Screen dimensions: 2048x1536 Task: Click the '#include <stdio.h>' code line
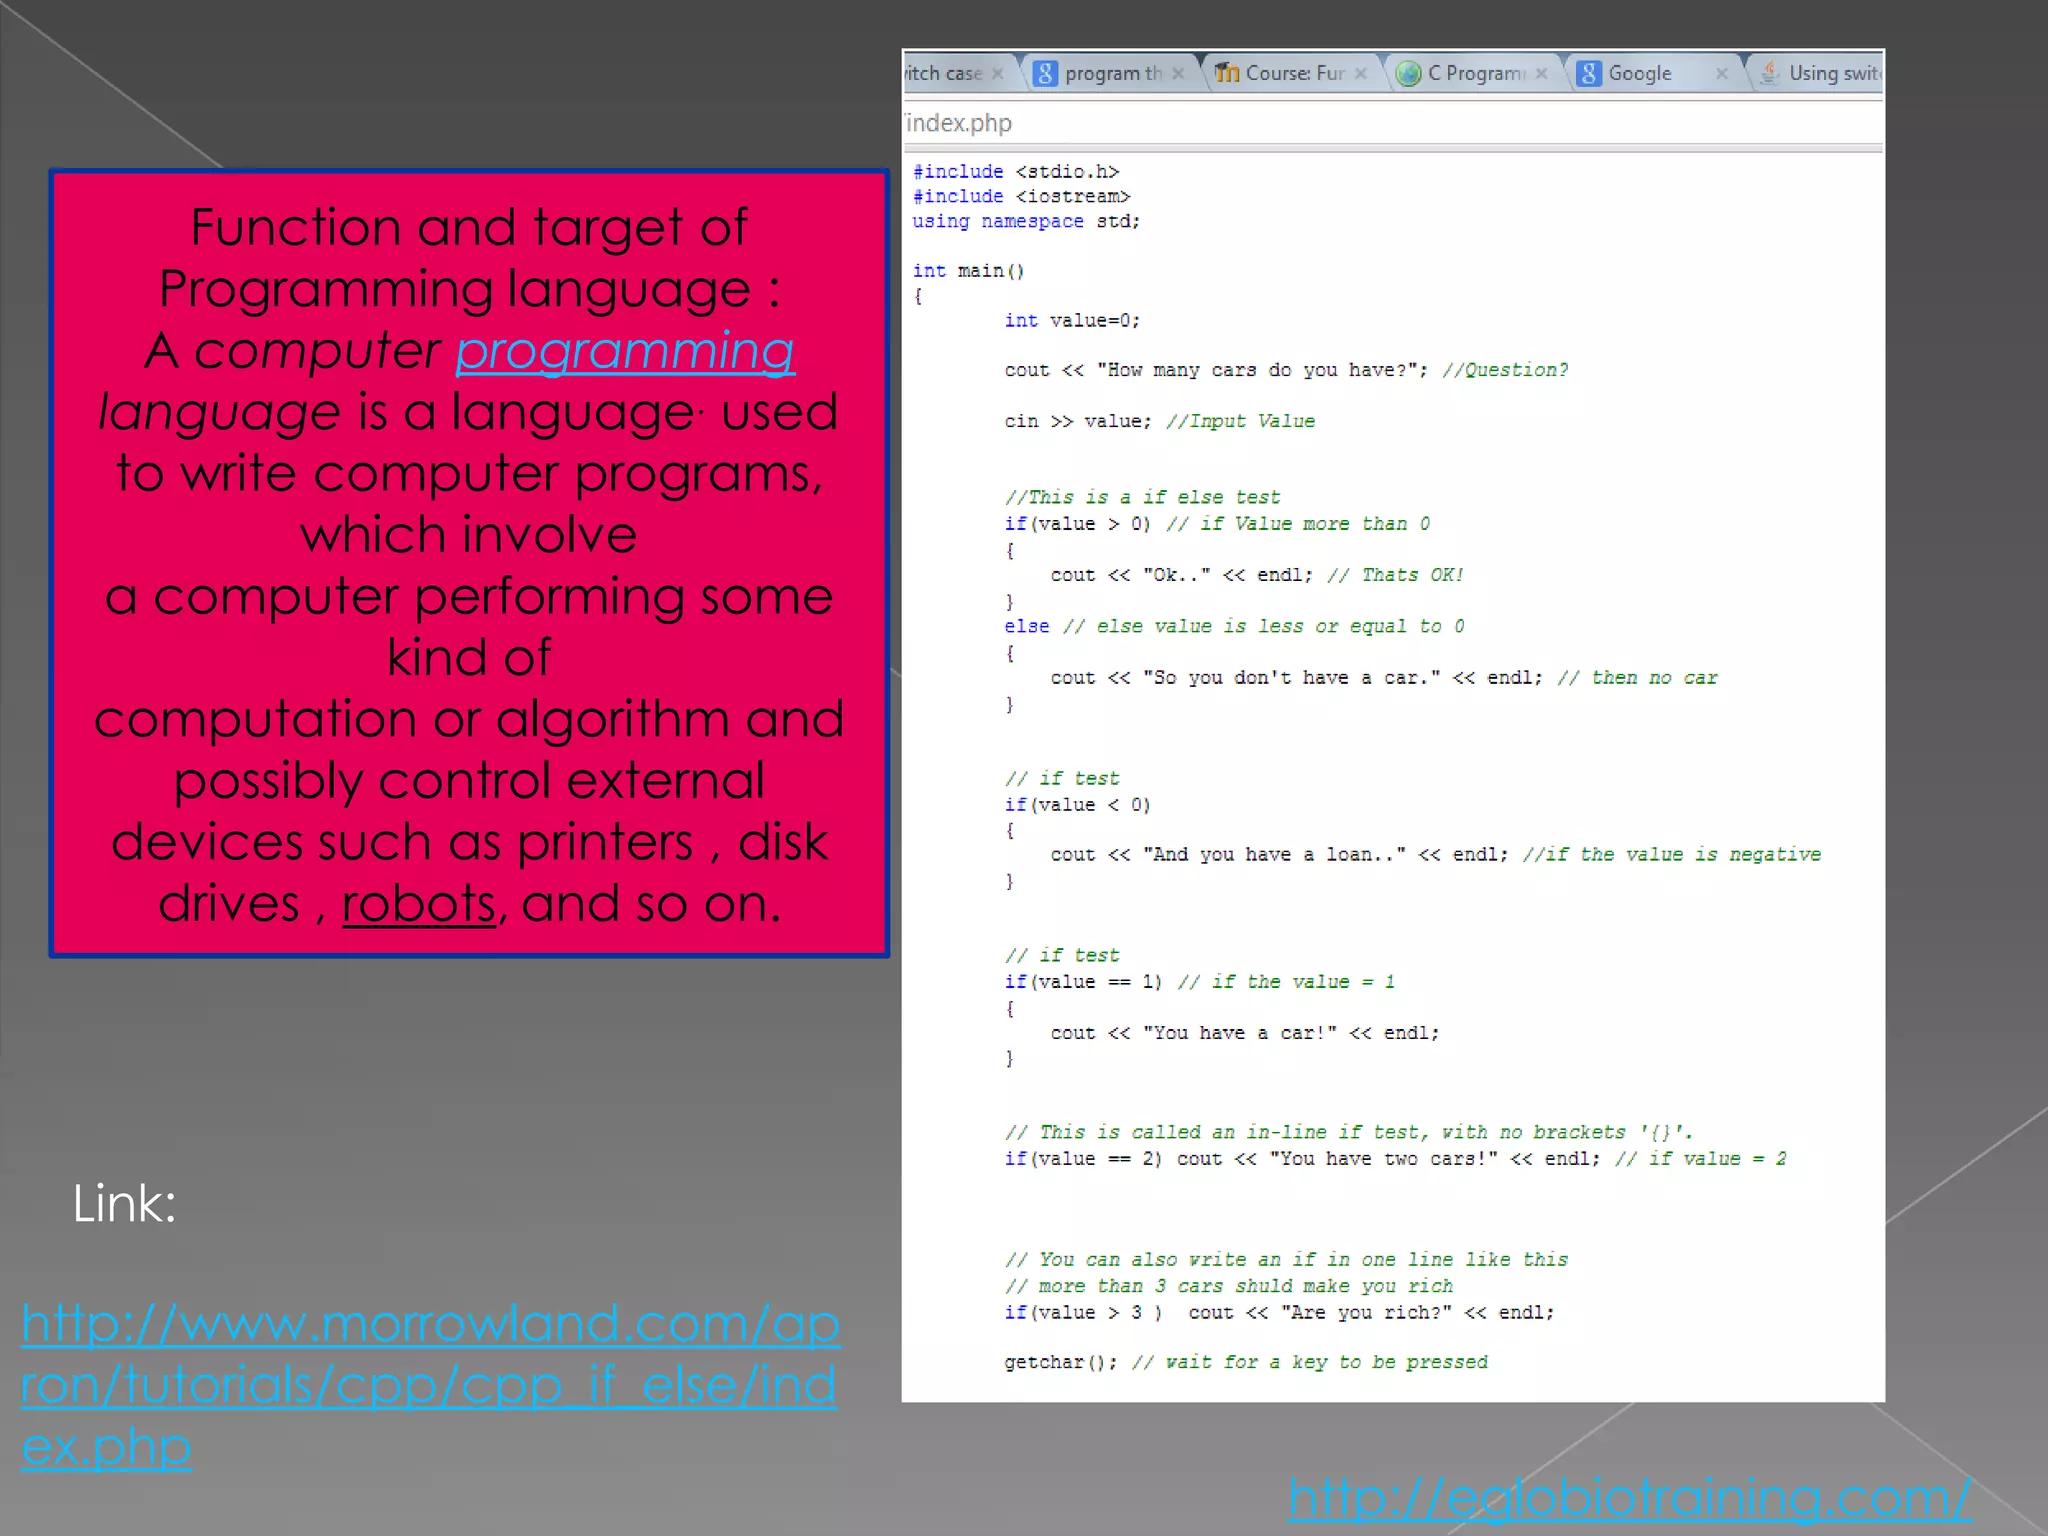[x=1015, y=172]
